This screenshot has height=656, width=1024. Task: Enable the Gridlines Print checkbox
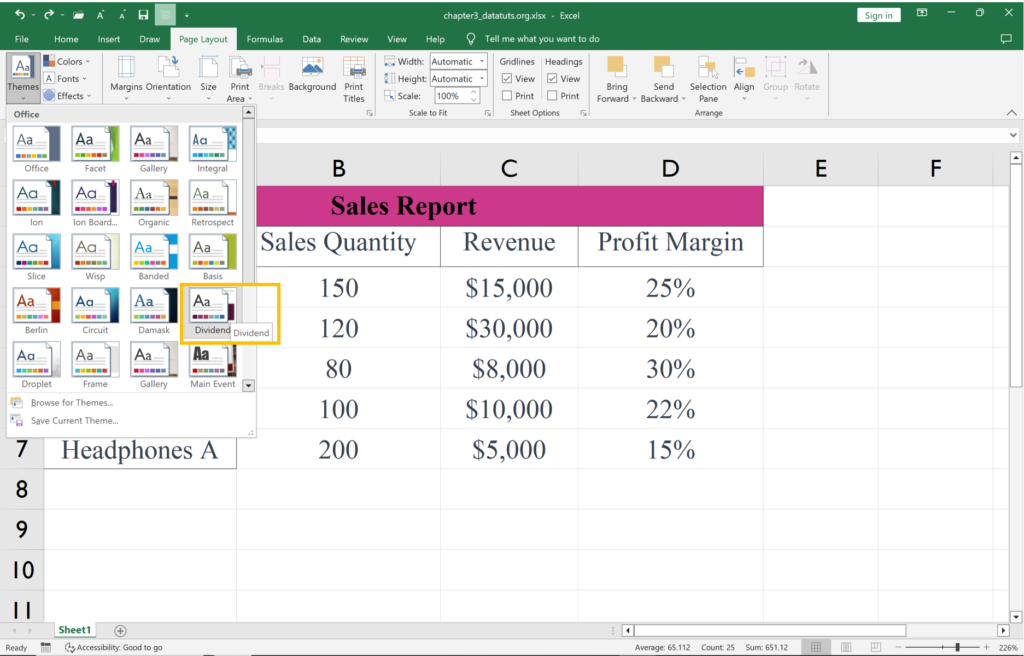(x=507, y=96)
